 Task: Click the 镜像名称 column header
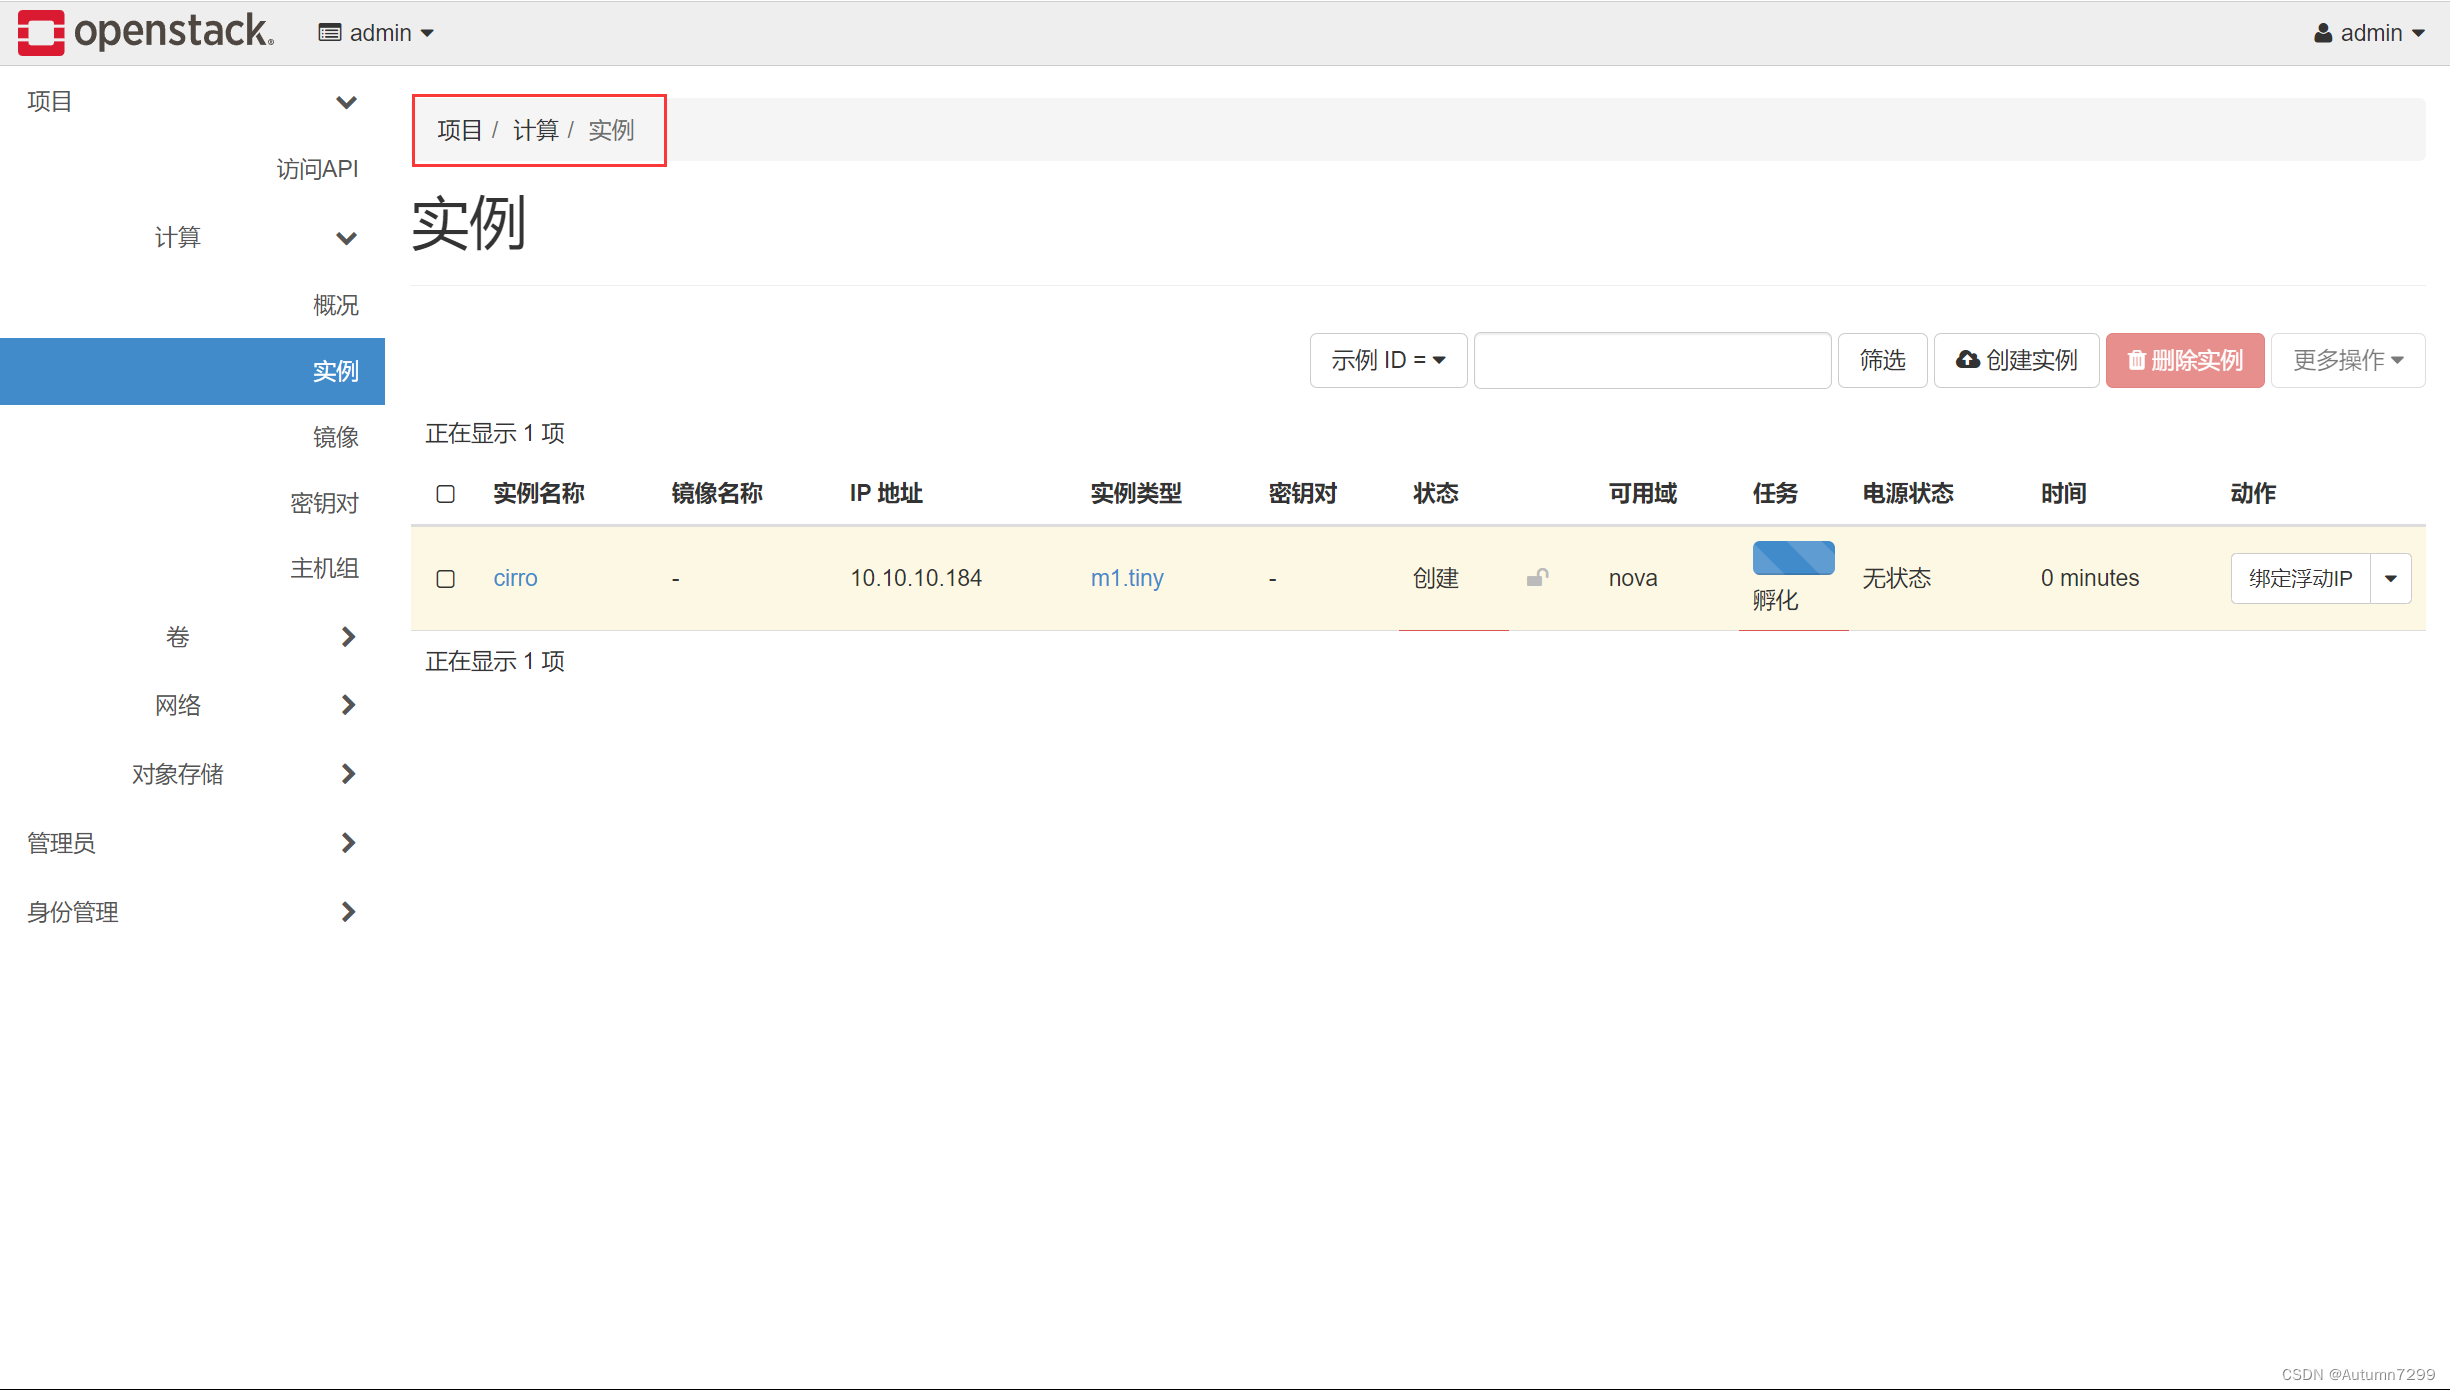[x=717, y=493]
